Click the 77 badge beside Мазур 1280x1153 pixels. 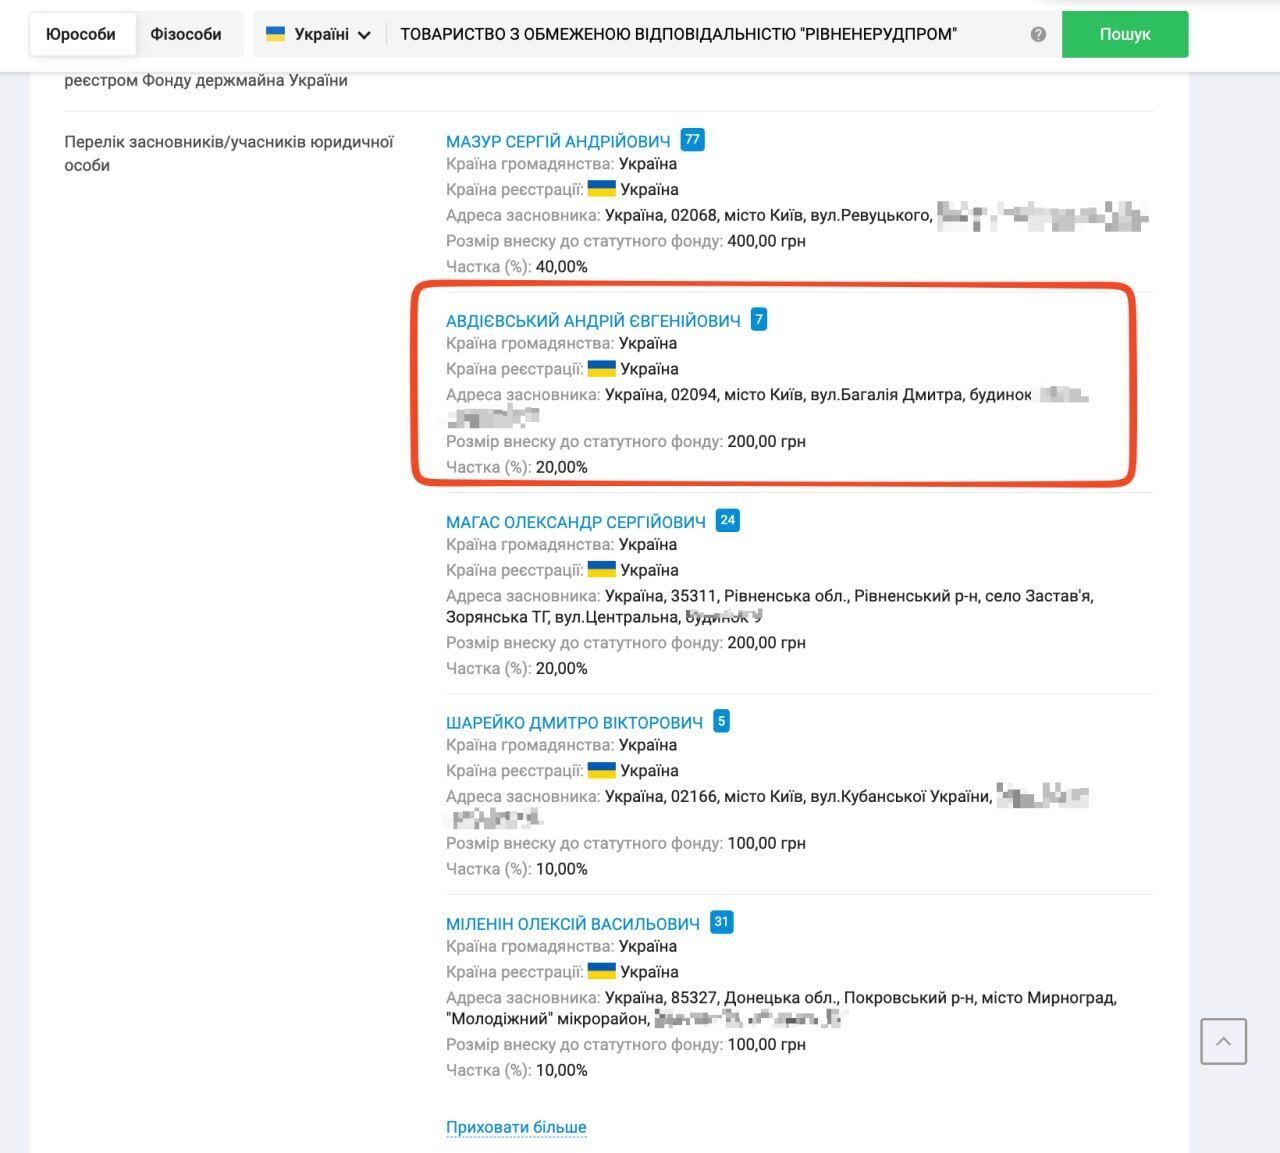(x=692, y=140)
